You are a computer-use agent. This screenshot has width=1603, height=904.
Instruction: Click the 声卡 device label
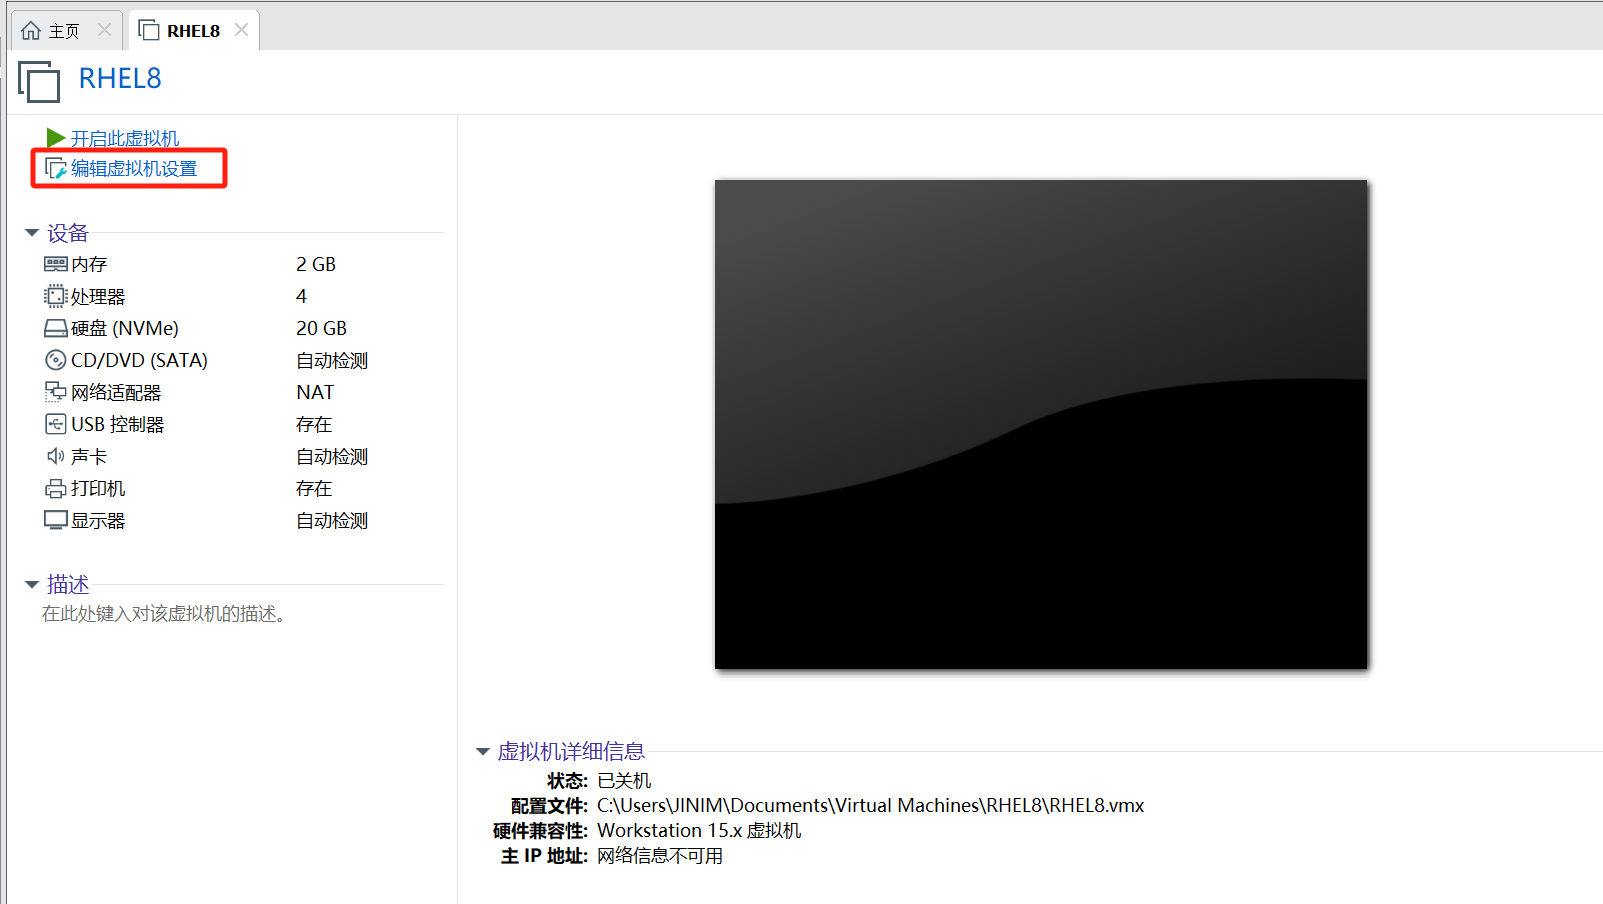pos(89,456)
